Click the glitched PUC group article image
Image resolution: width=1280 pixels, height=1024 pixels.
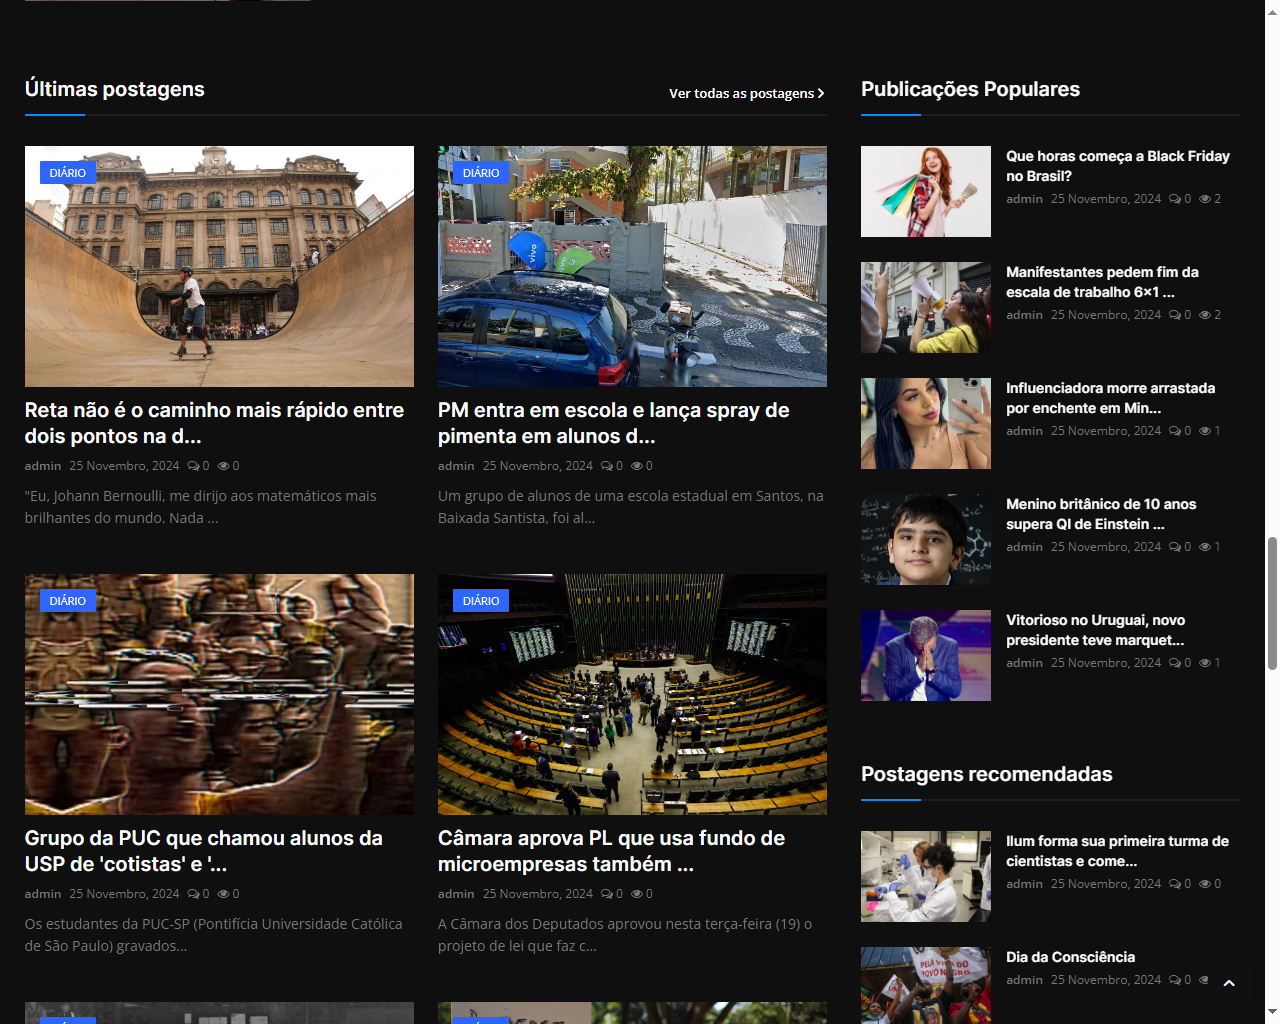click(x=219, y=694)
